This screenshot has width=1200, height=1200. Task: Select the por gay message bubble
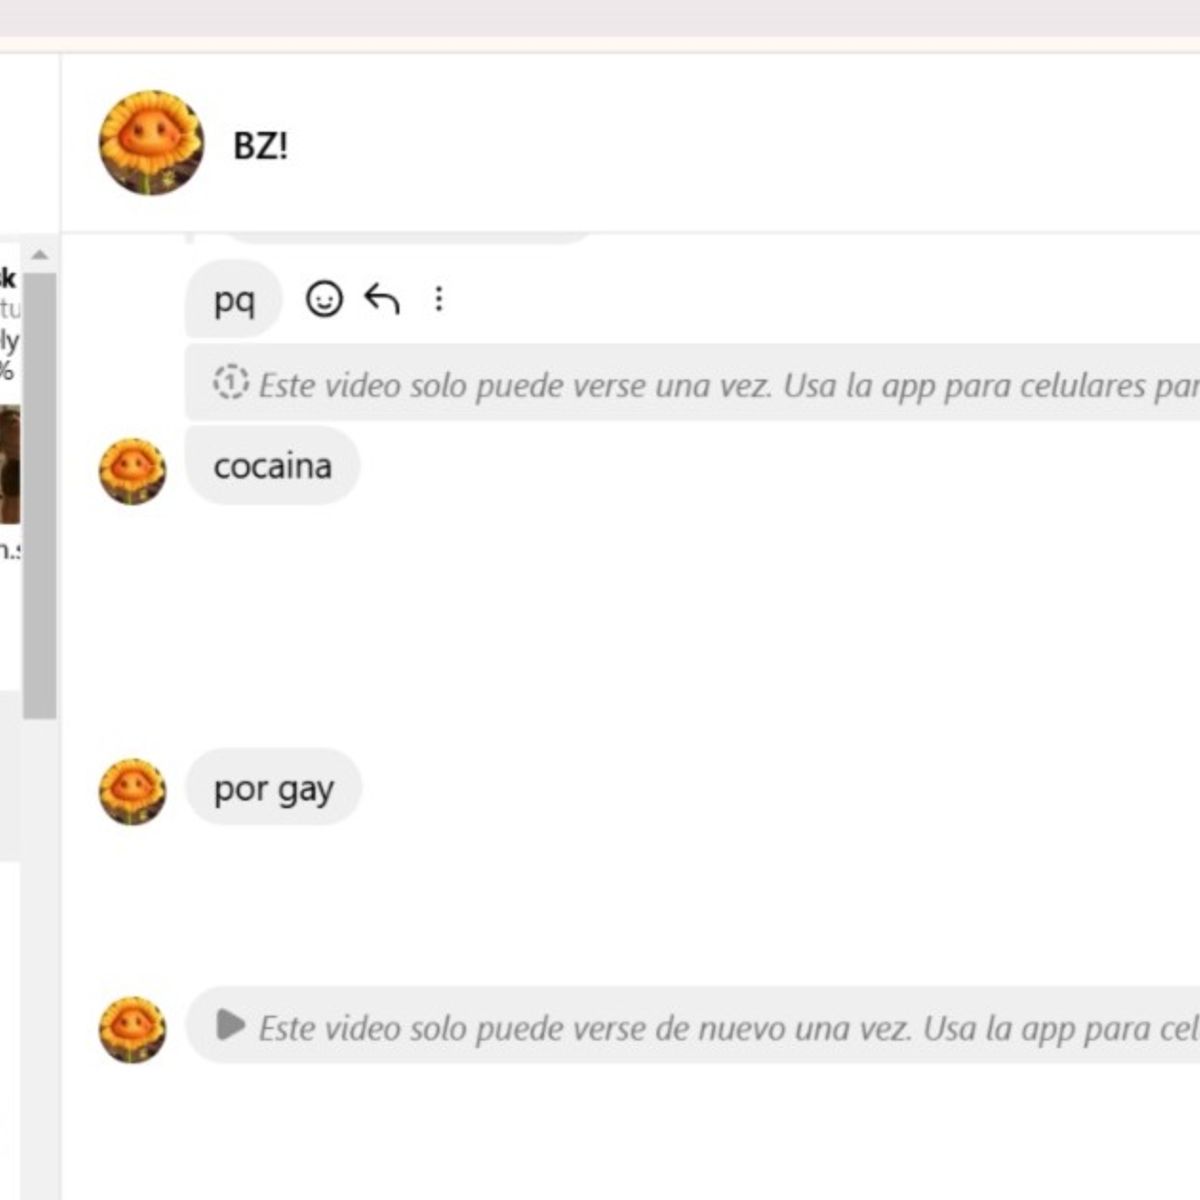(x=273, y=788)
